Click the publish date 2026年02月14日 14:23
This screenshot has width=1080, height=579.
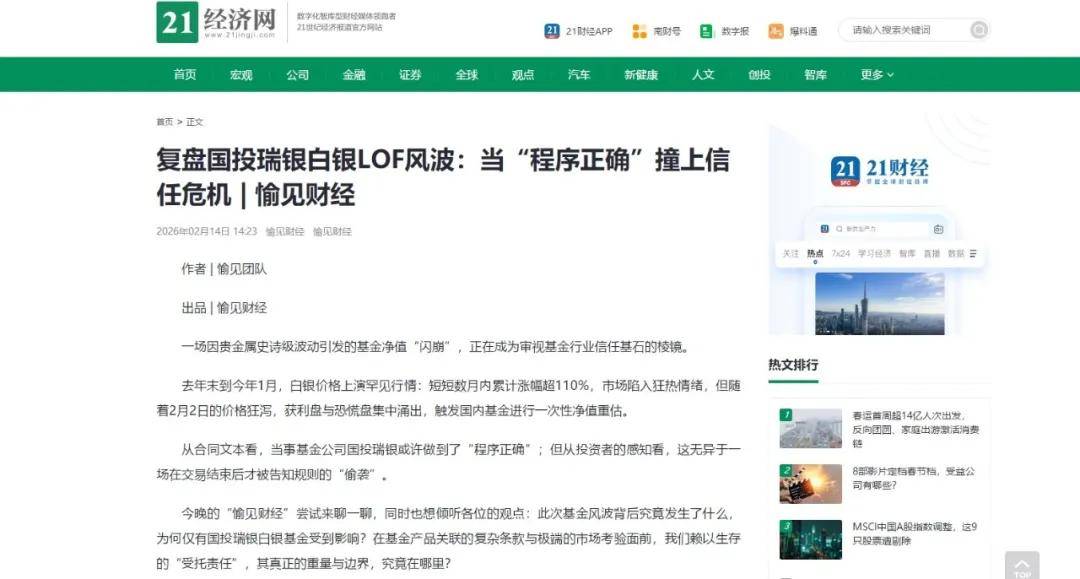tap(207, 231)
